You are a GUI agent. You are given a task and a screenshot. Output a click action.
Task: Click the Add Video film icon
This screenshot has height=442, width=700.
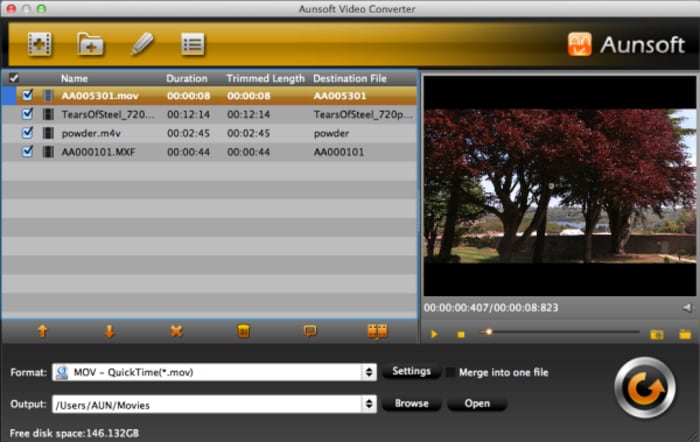(39, 44)
